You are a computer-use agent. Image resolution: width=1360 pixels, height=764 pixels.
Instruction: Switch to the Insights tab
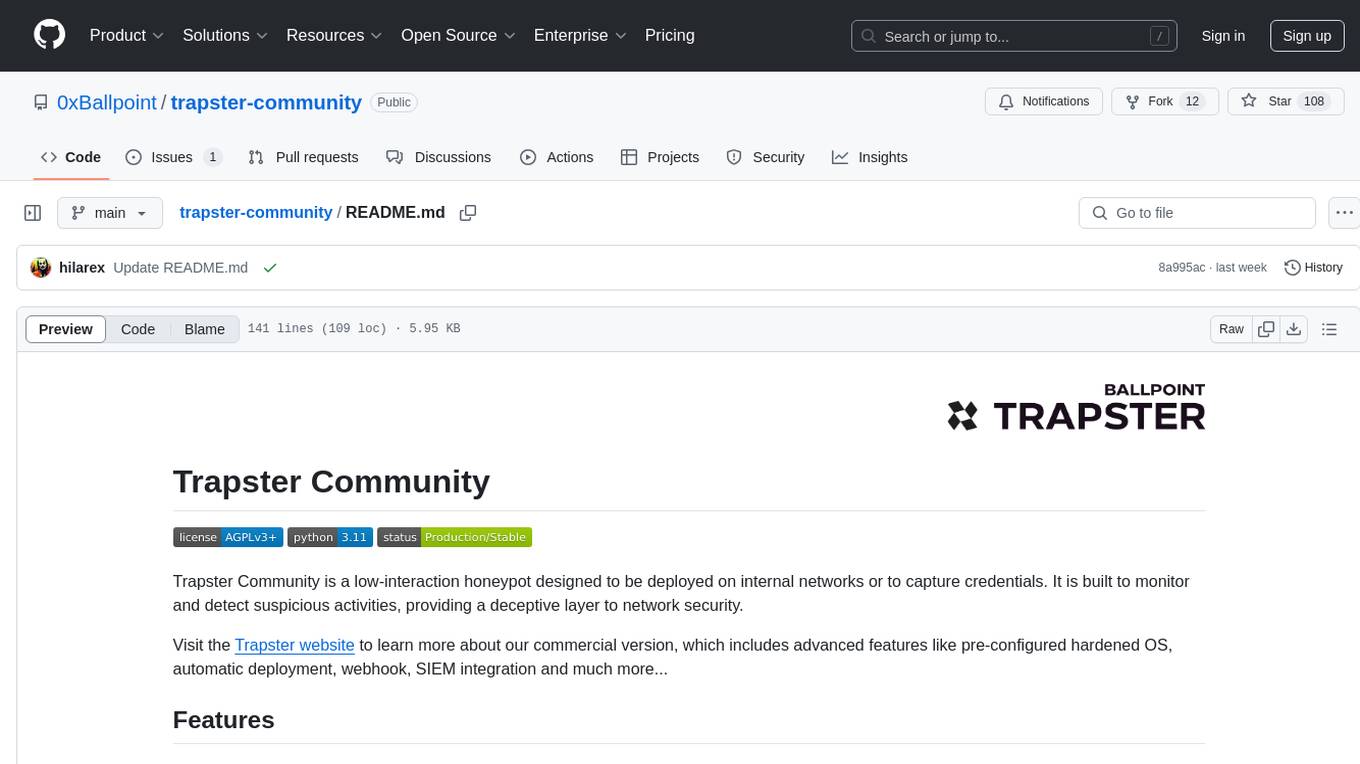point(870,157)
